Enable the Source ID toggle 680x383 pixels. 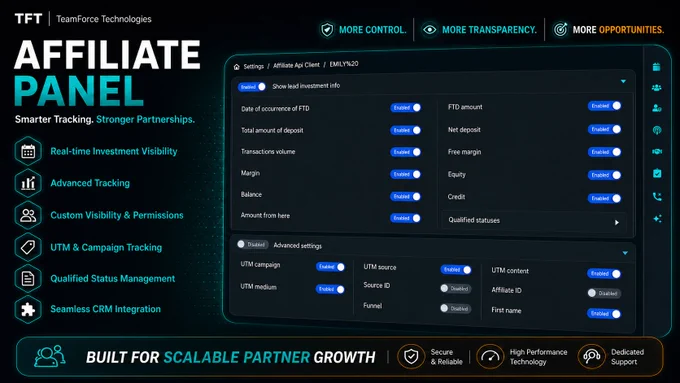coord(455,288)
